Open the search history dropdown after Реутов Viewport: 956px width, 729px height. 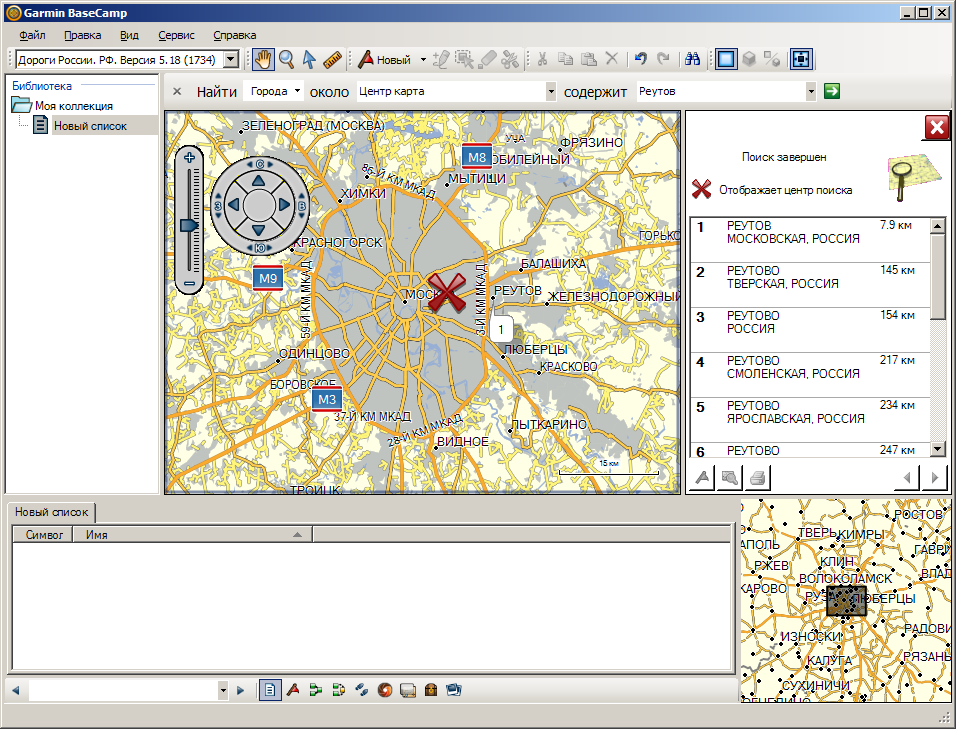pyautogui.click(x=811, y=92)
